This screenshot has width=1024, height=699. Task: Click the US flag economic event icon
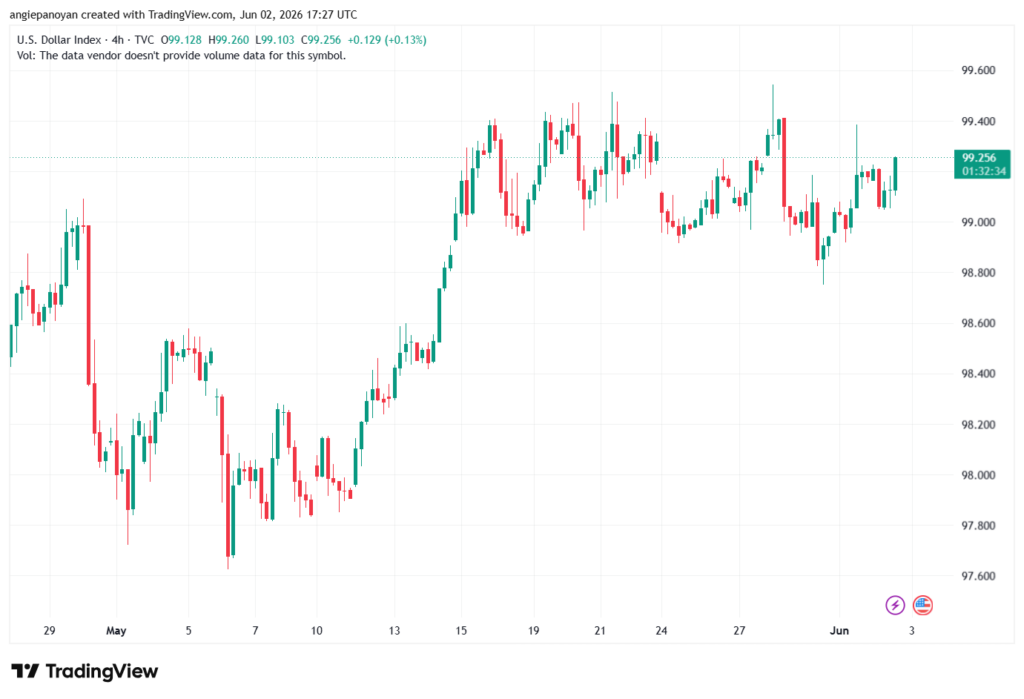tap(923, 605)
